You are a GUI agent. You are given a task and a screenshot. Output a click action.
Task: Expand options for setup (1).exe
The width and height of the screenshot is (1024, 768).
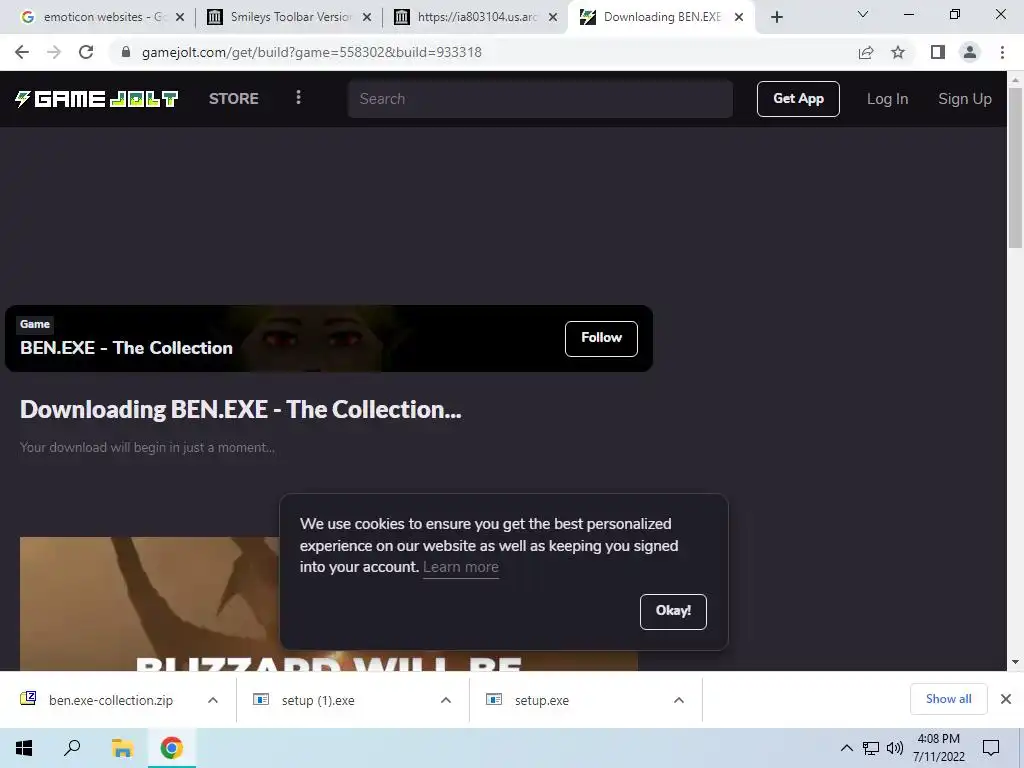tap(446, 700)
